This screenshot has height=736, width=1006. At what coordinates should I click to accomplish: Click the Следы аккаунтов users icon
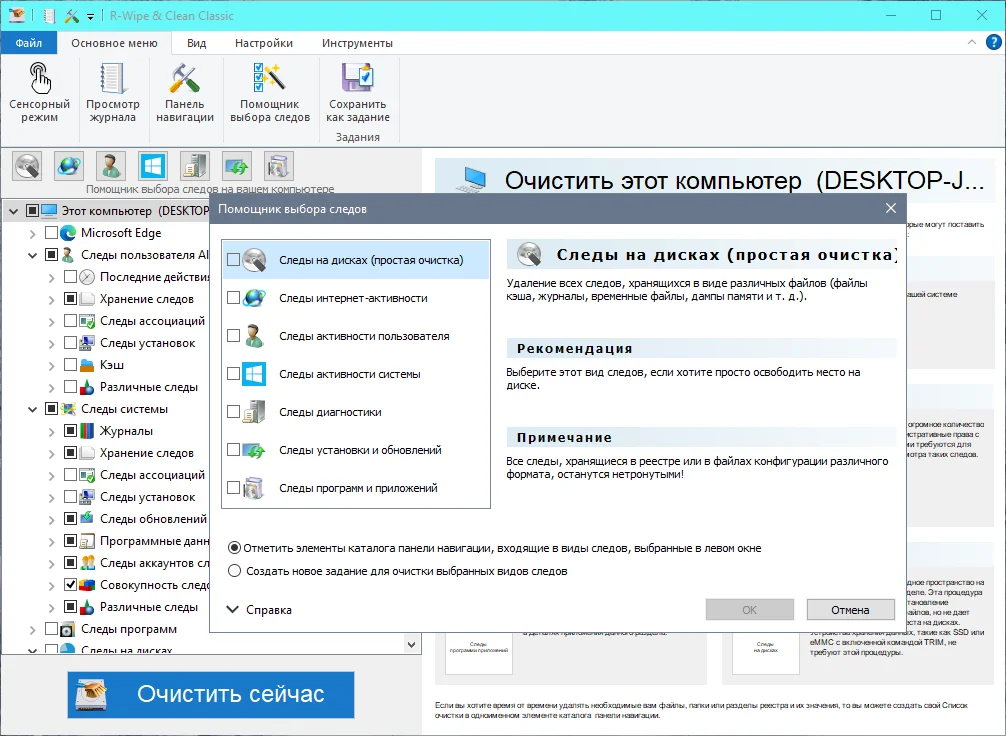click(87, 563)
